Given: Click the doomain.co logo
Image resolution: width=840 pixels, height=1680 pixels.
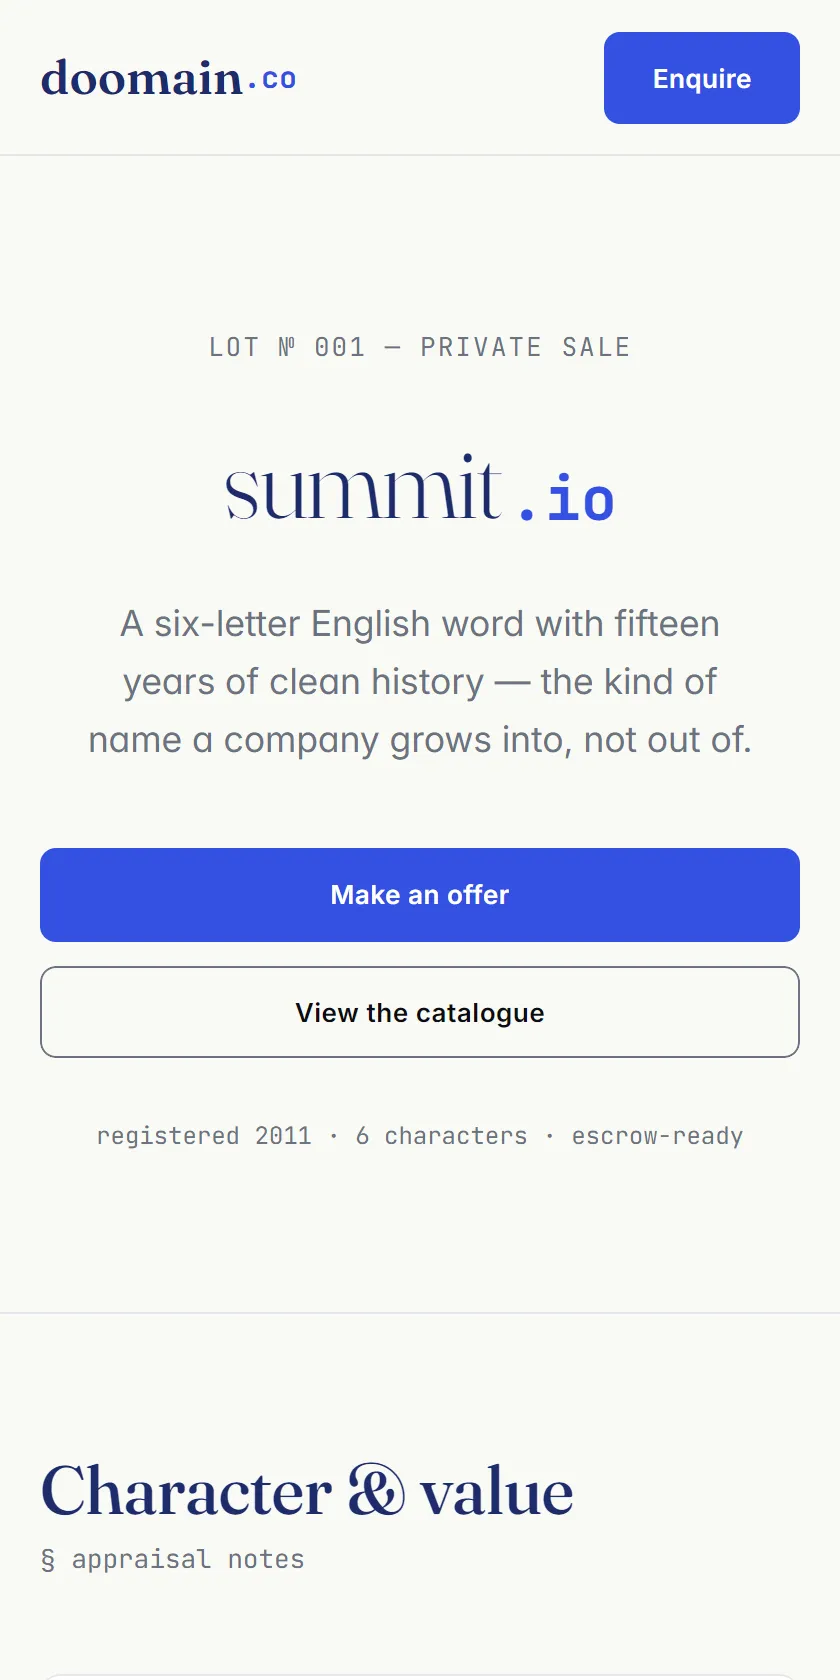Looking at the screenshot, I should [x=168, y=78].
